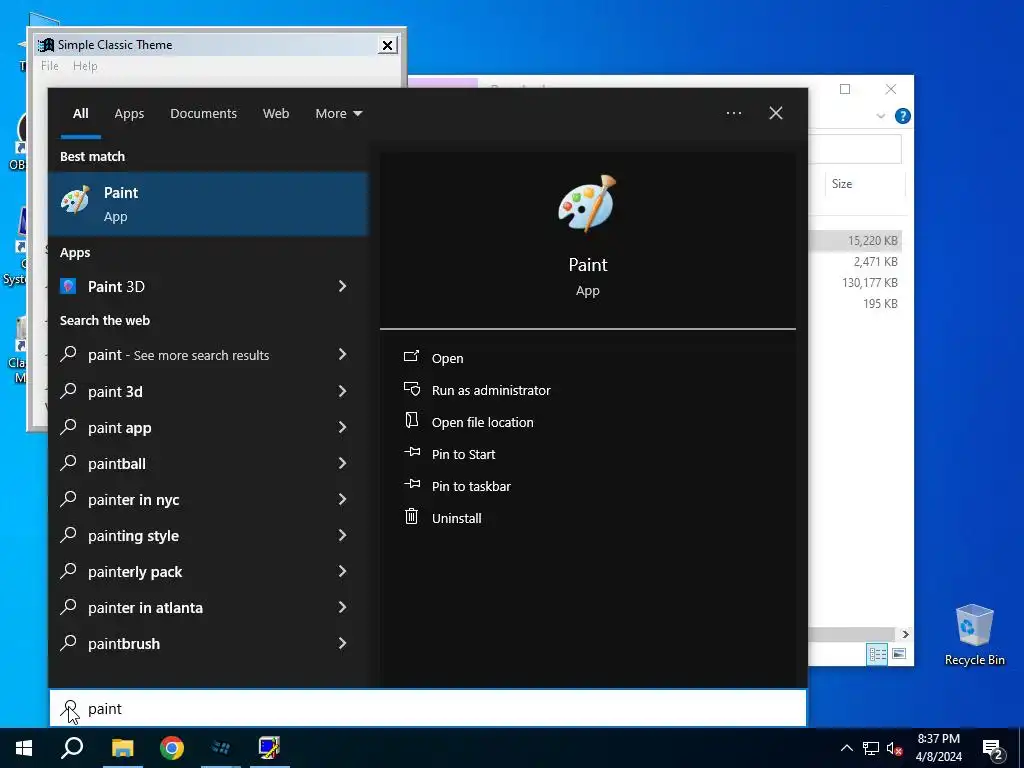This screenshot has width=1024, height=768.
Task: Close the search panel with the X
Action: (776, 113)
